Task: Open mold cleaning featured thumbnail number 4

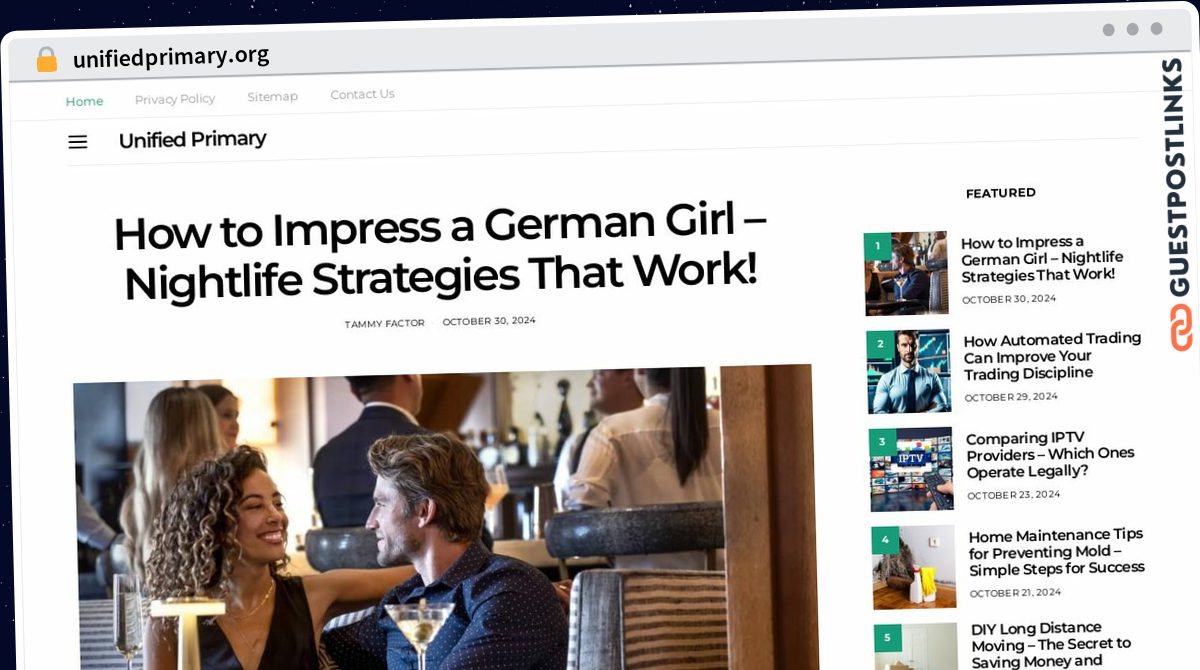Action: click(914, 568)
